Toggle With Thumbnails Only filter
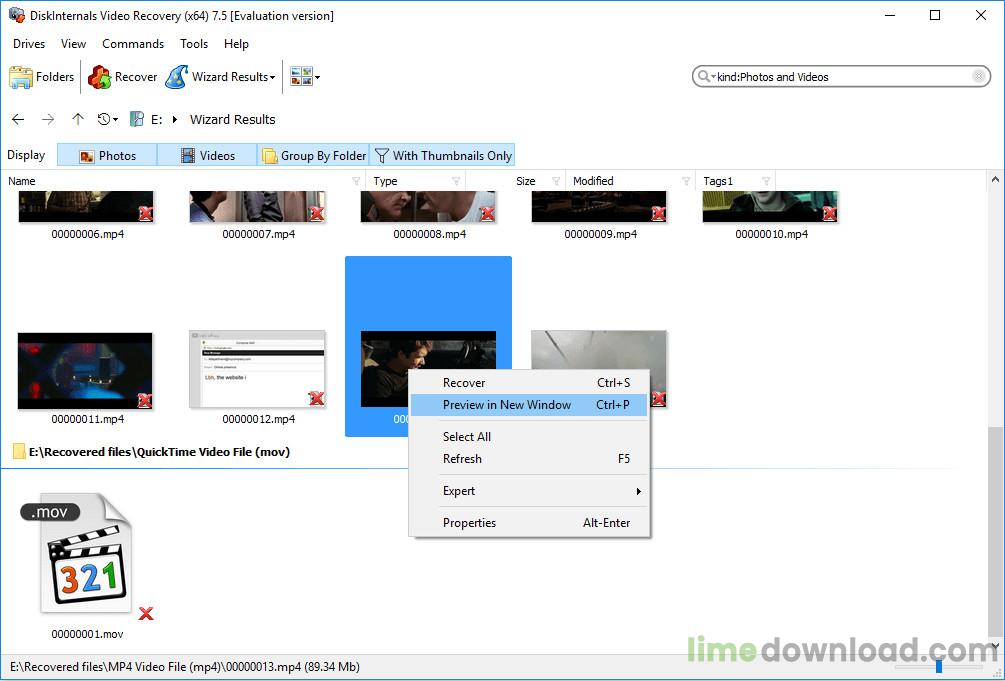Screen dimensions: 1005x681 click(x=442, y=155)
